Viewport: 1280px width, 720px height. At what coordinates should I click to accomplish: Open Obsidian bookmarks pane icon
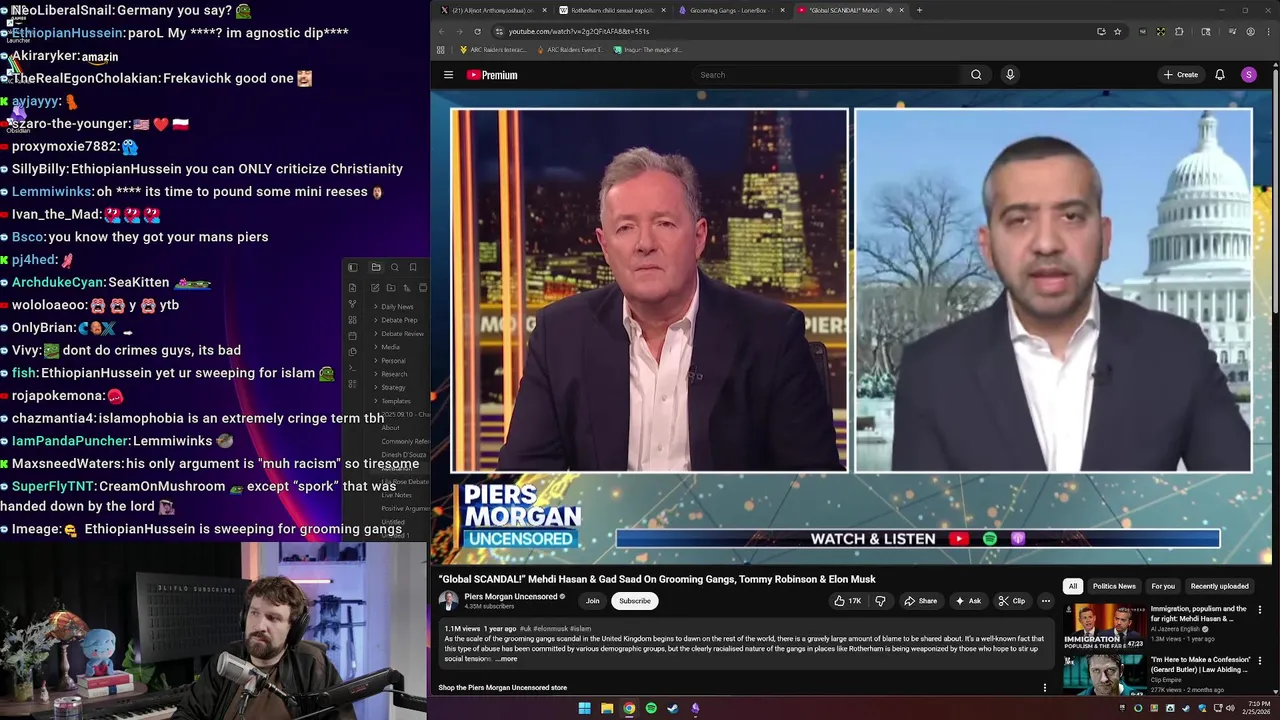click(413, 267)
